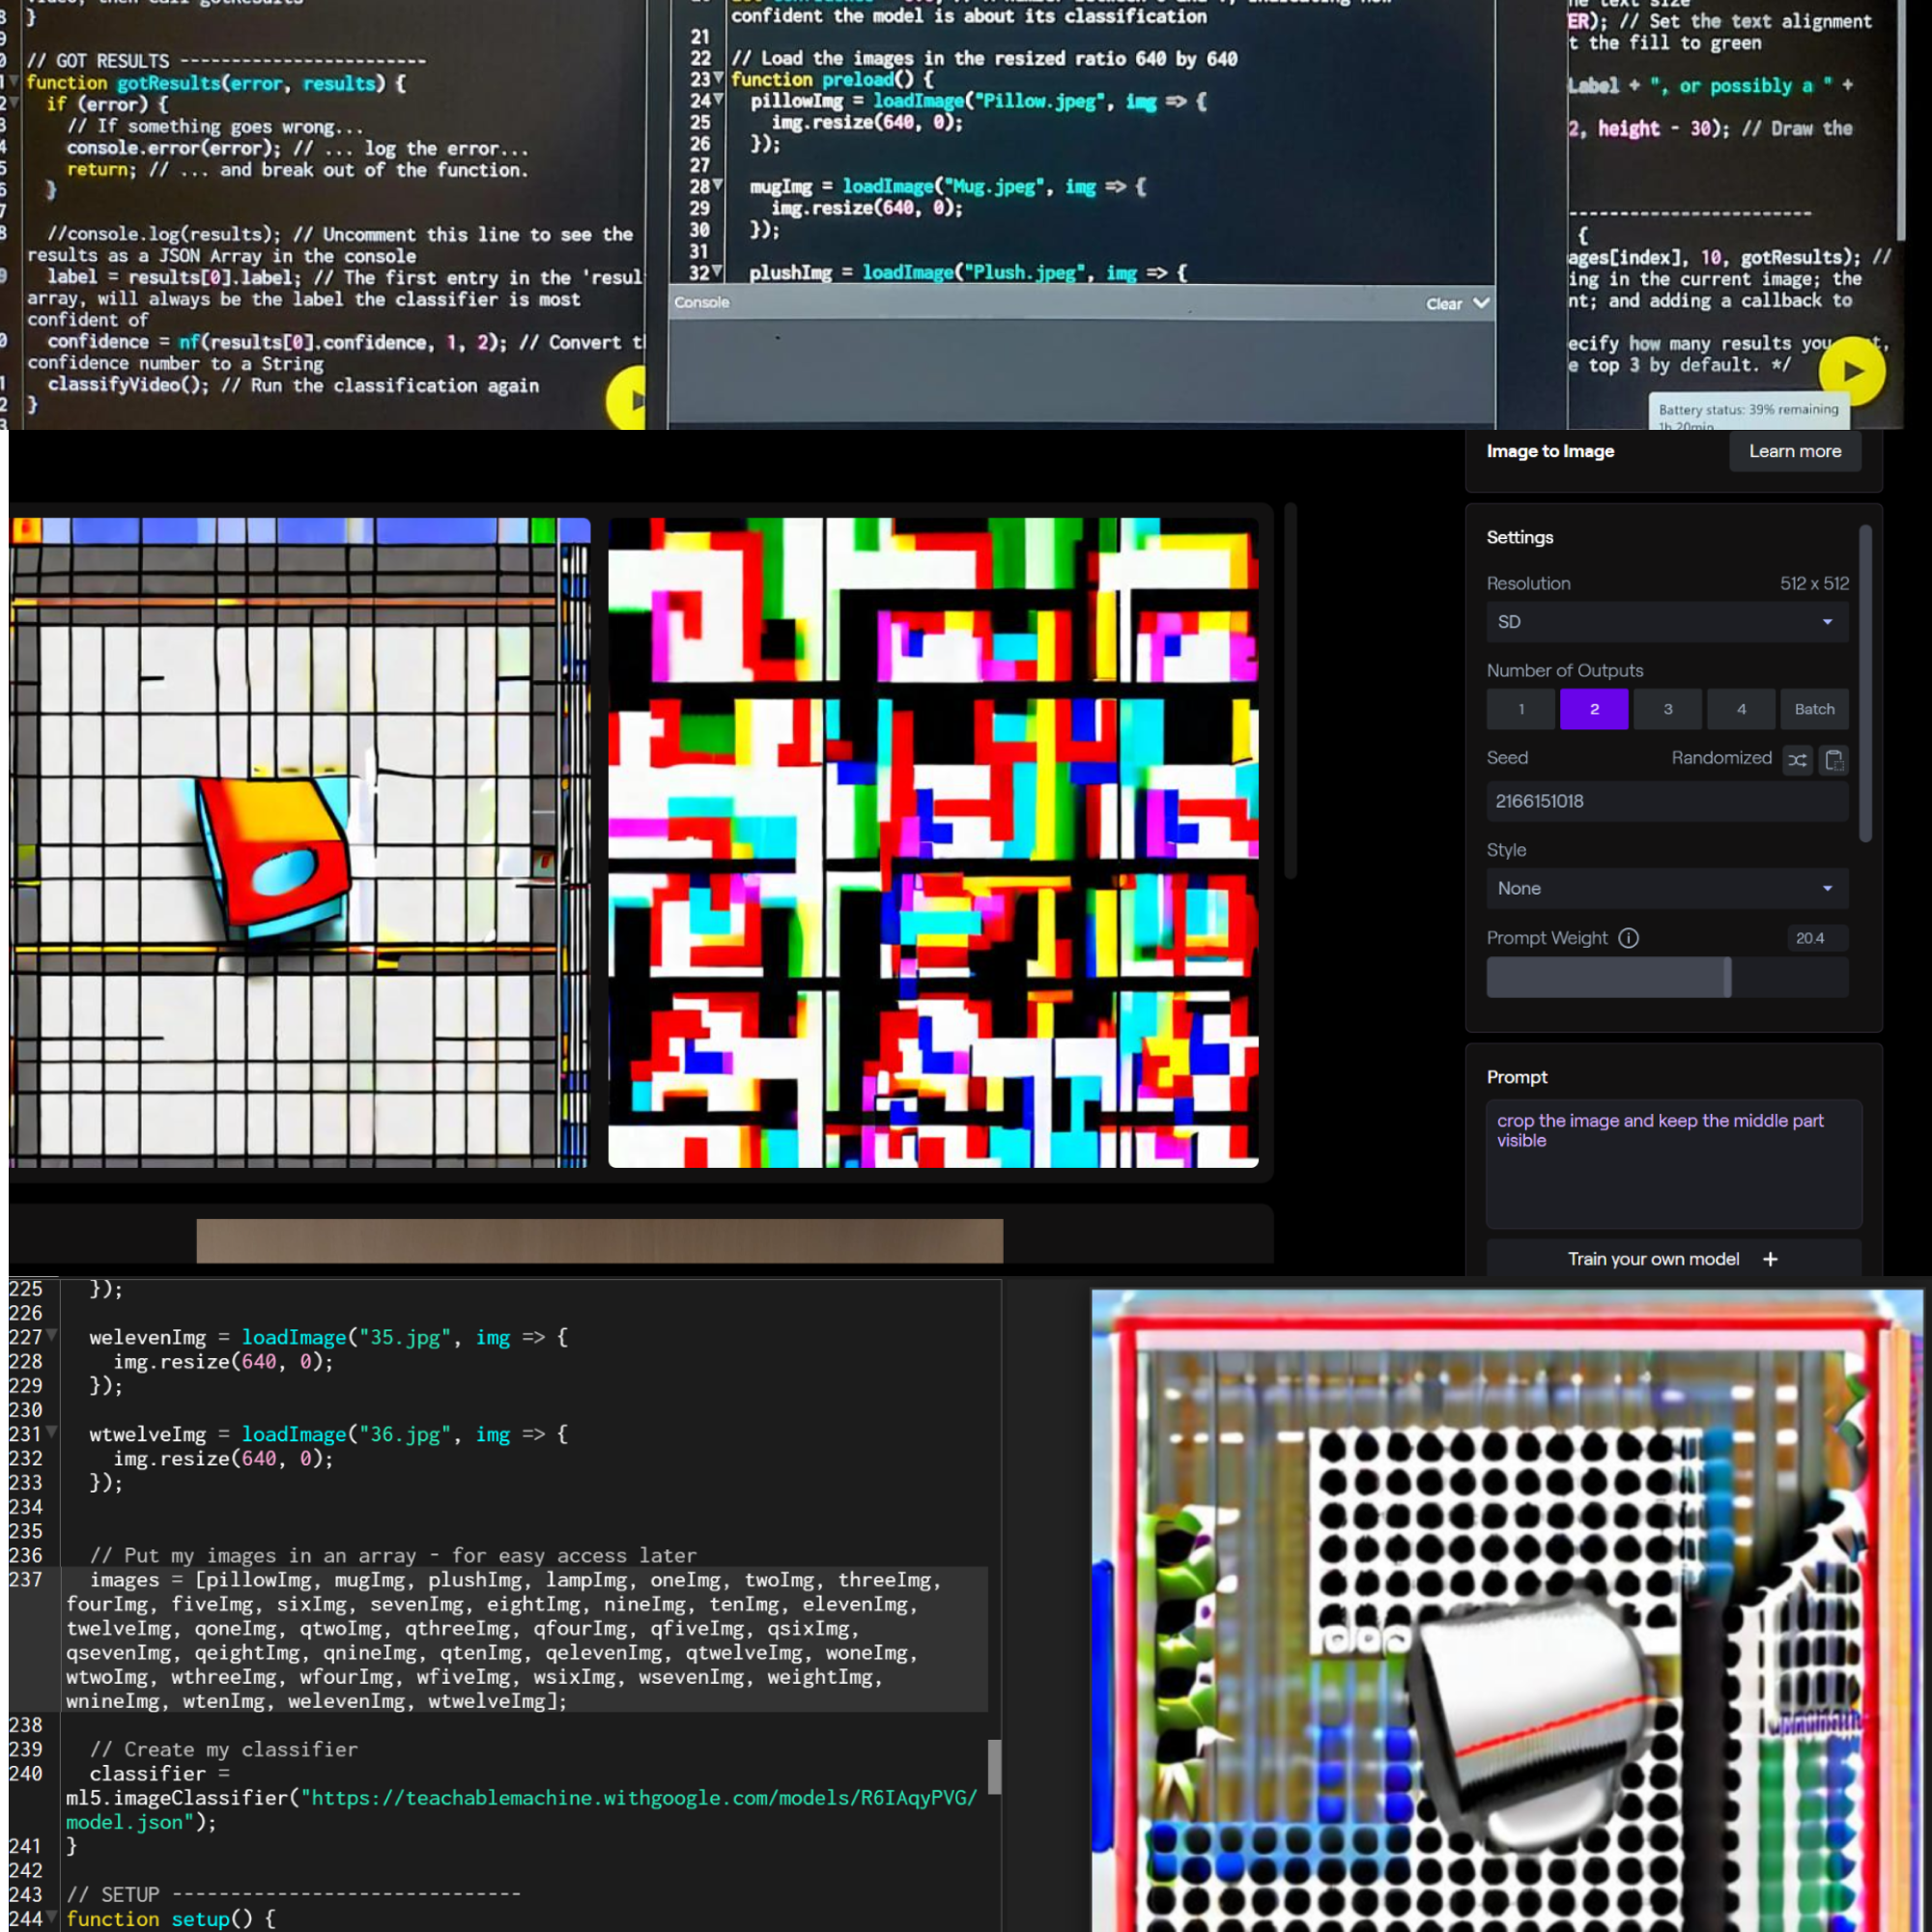Click the shuffle seed randomize icon
1932x1932 pixels.
[x=1797, y=760]
